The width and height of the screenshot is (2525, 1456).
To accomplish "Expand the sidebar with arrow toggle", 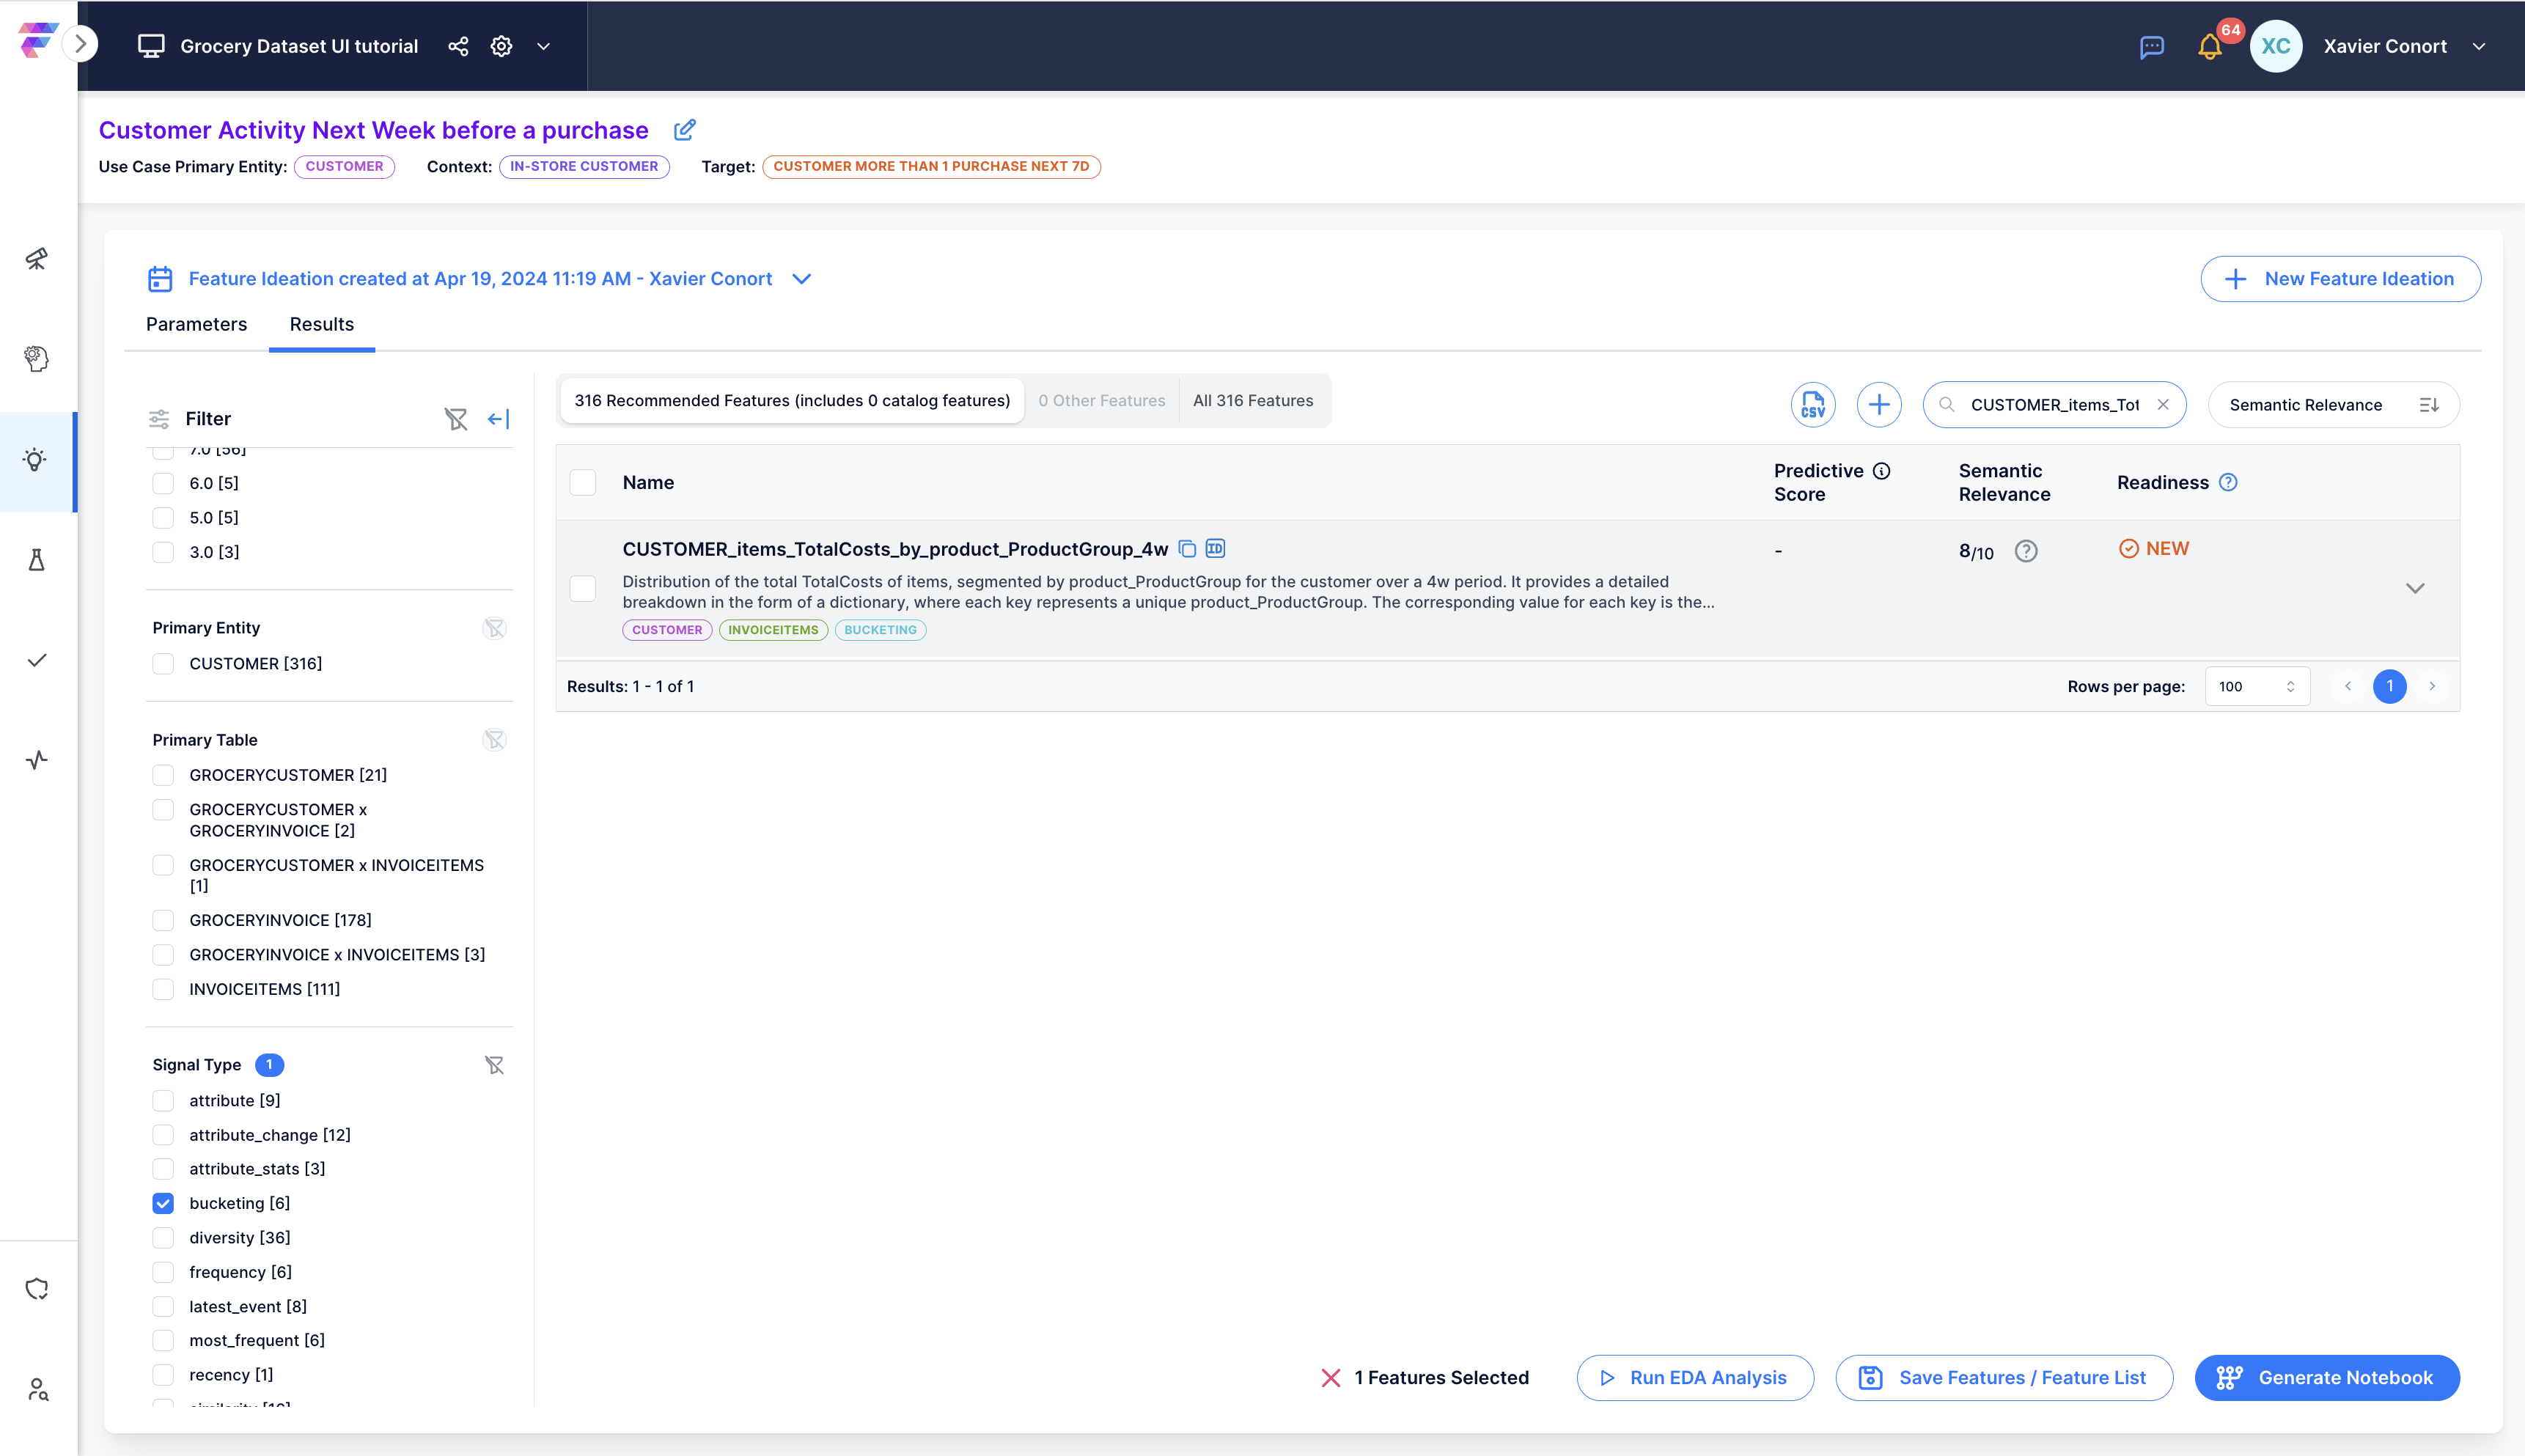I will tap(81, 44).
